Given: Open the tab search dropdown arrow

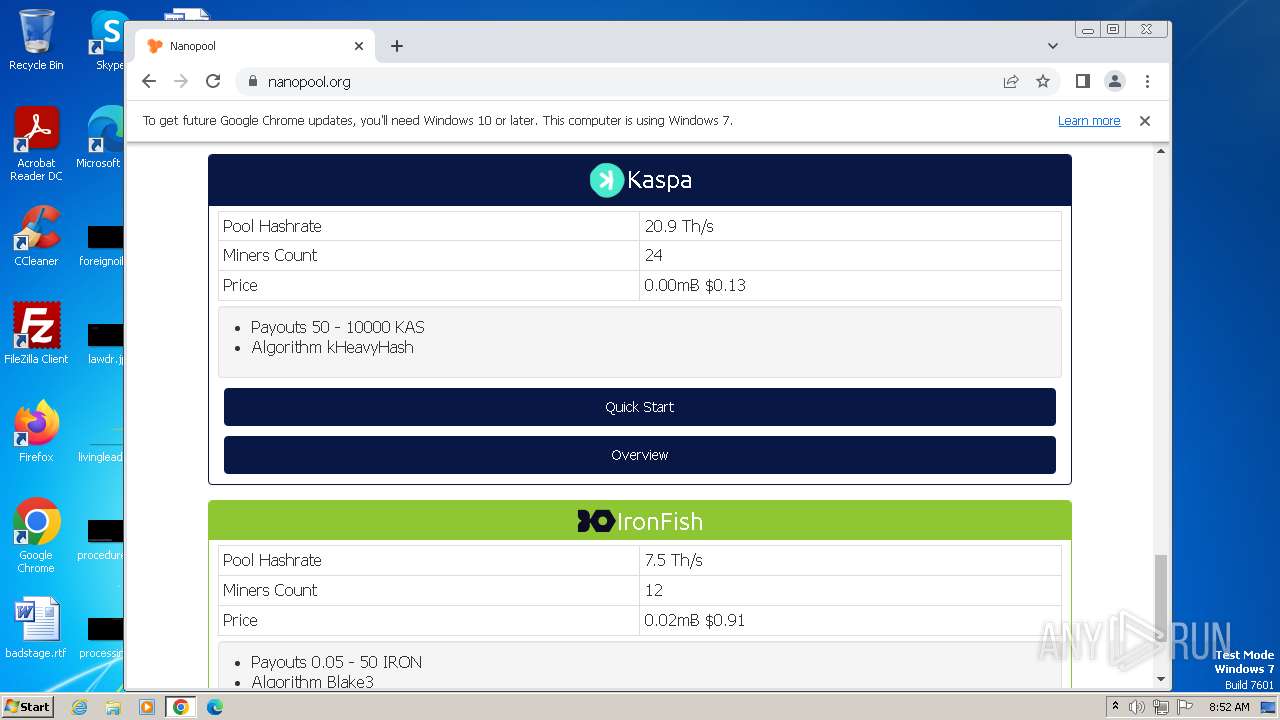Looking at the screenshot, I should pos(1053,46).
